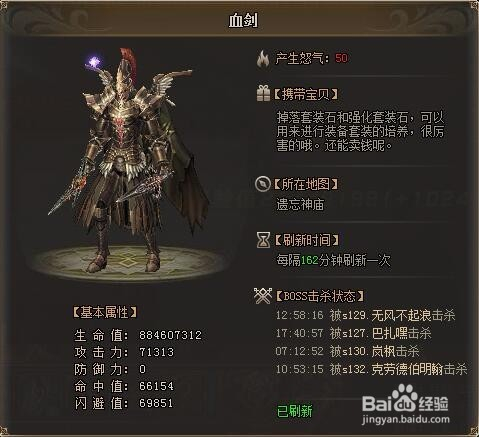Select the 携带宝贝 section heading
479x437 pixels.
point(305,94)
